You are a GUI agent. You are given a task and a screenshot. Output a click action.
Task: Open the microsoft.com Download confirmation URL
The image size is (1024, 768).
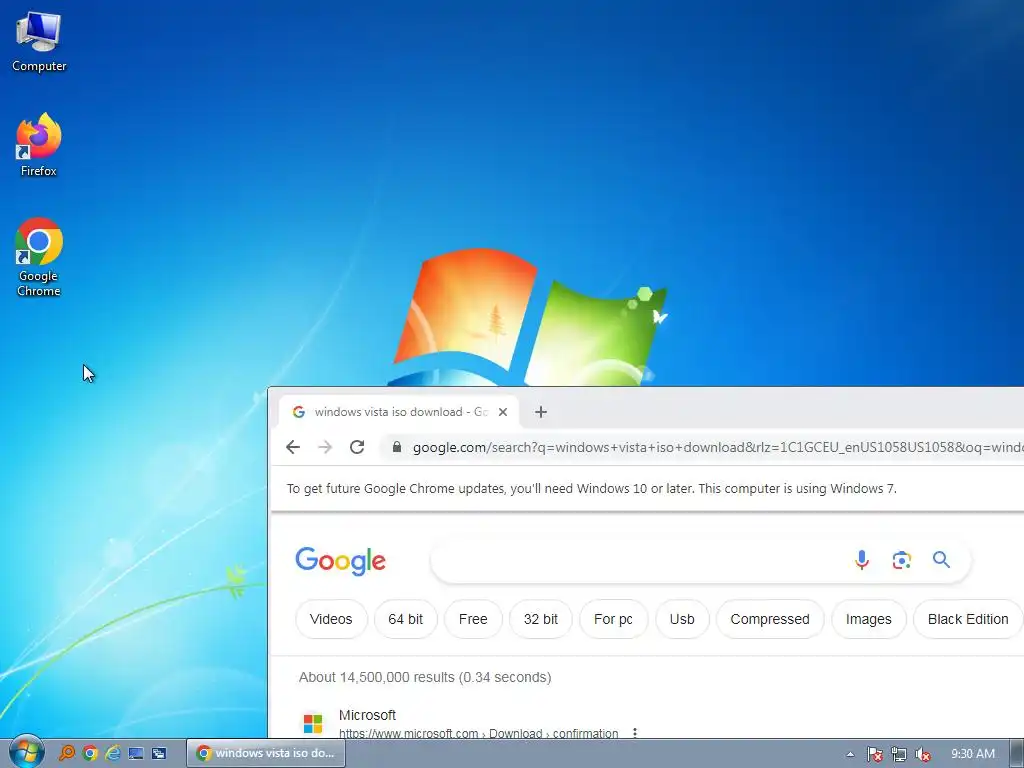pos(478,733)
